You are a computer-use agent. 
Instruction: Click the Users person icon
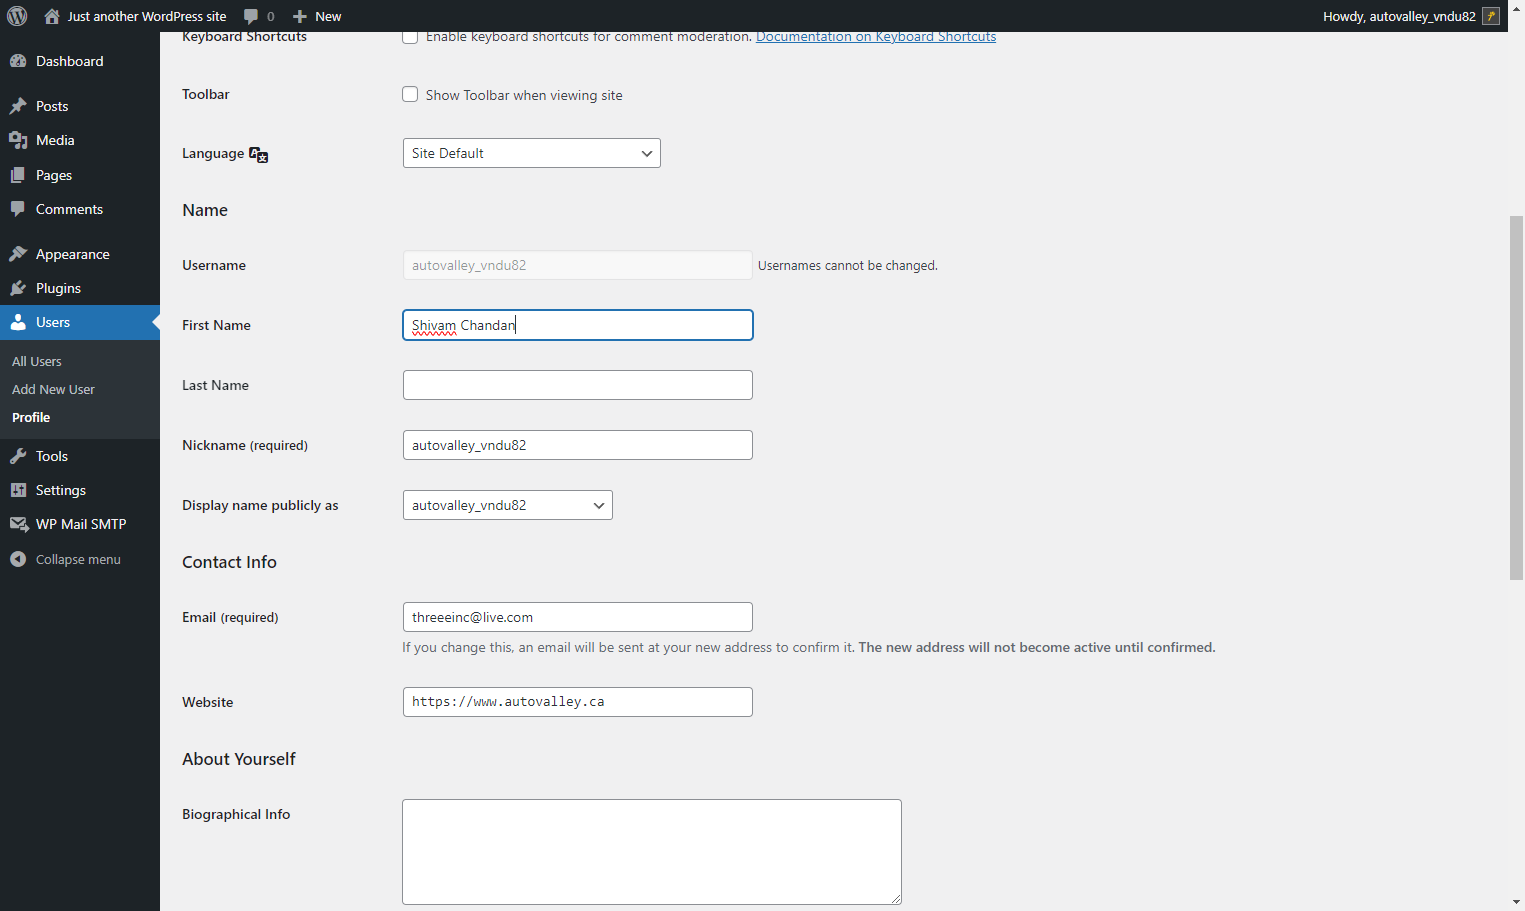pos(18,322)
